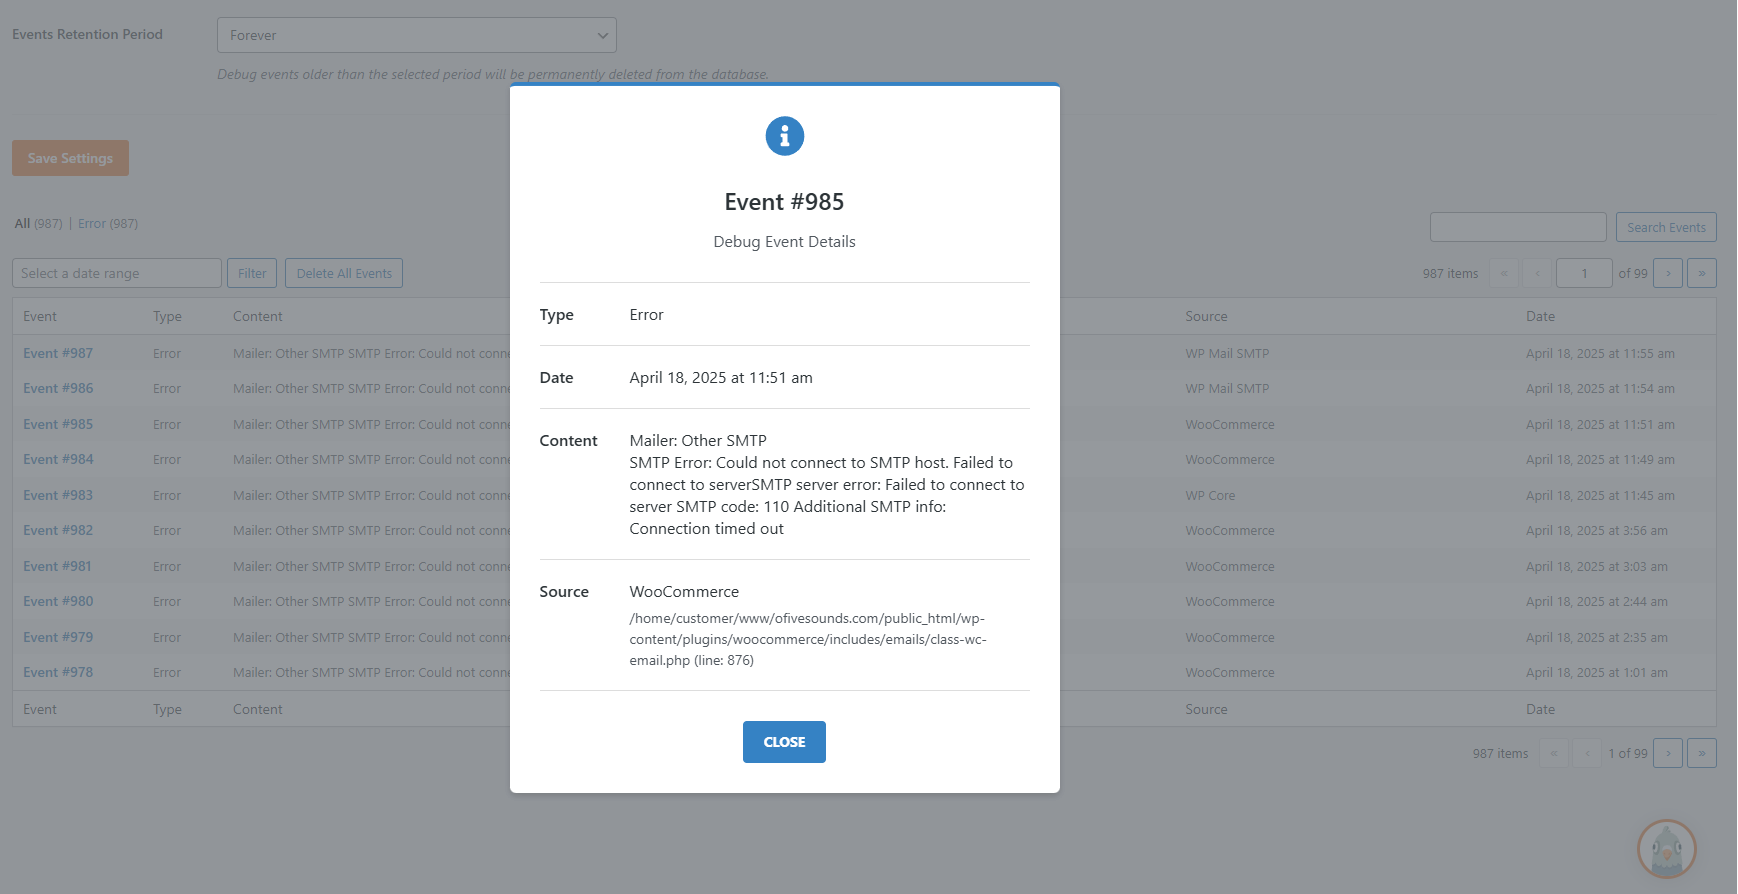The width and height of the screenshot is (1738, 894).
Task: Close the Event #985 dialog
Action: pos(784,742)
